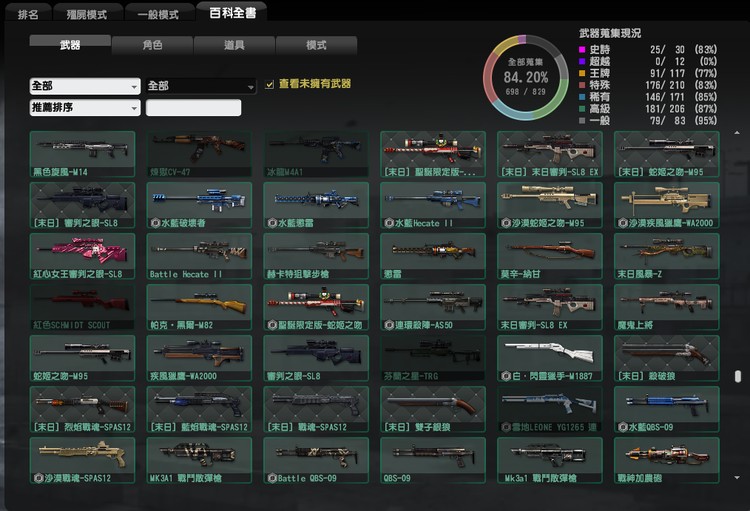Select the 雪地LEONE YG1265 shotgun card
Image resolution: width=750 pixels, height=511 pixels.
pos(550,410)
